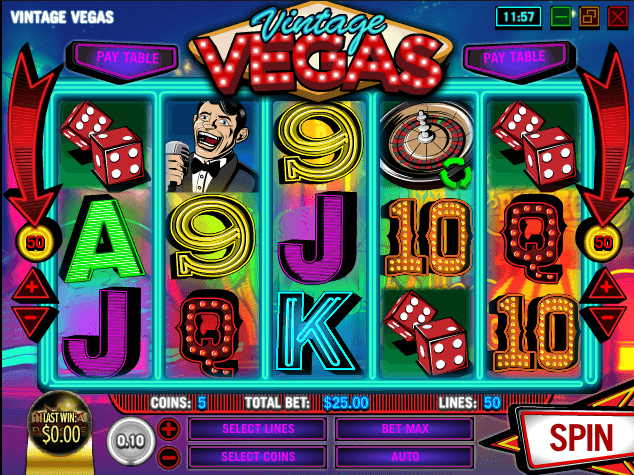Increase lines with right red plus arrow

pos(605,287)
